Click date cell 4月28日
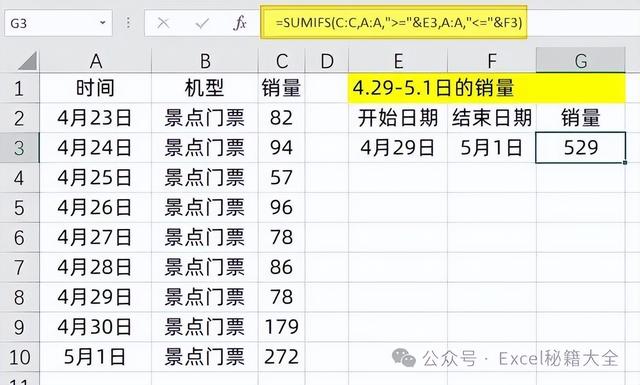640x385 pixels. (96, 267)
